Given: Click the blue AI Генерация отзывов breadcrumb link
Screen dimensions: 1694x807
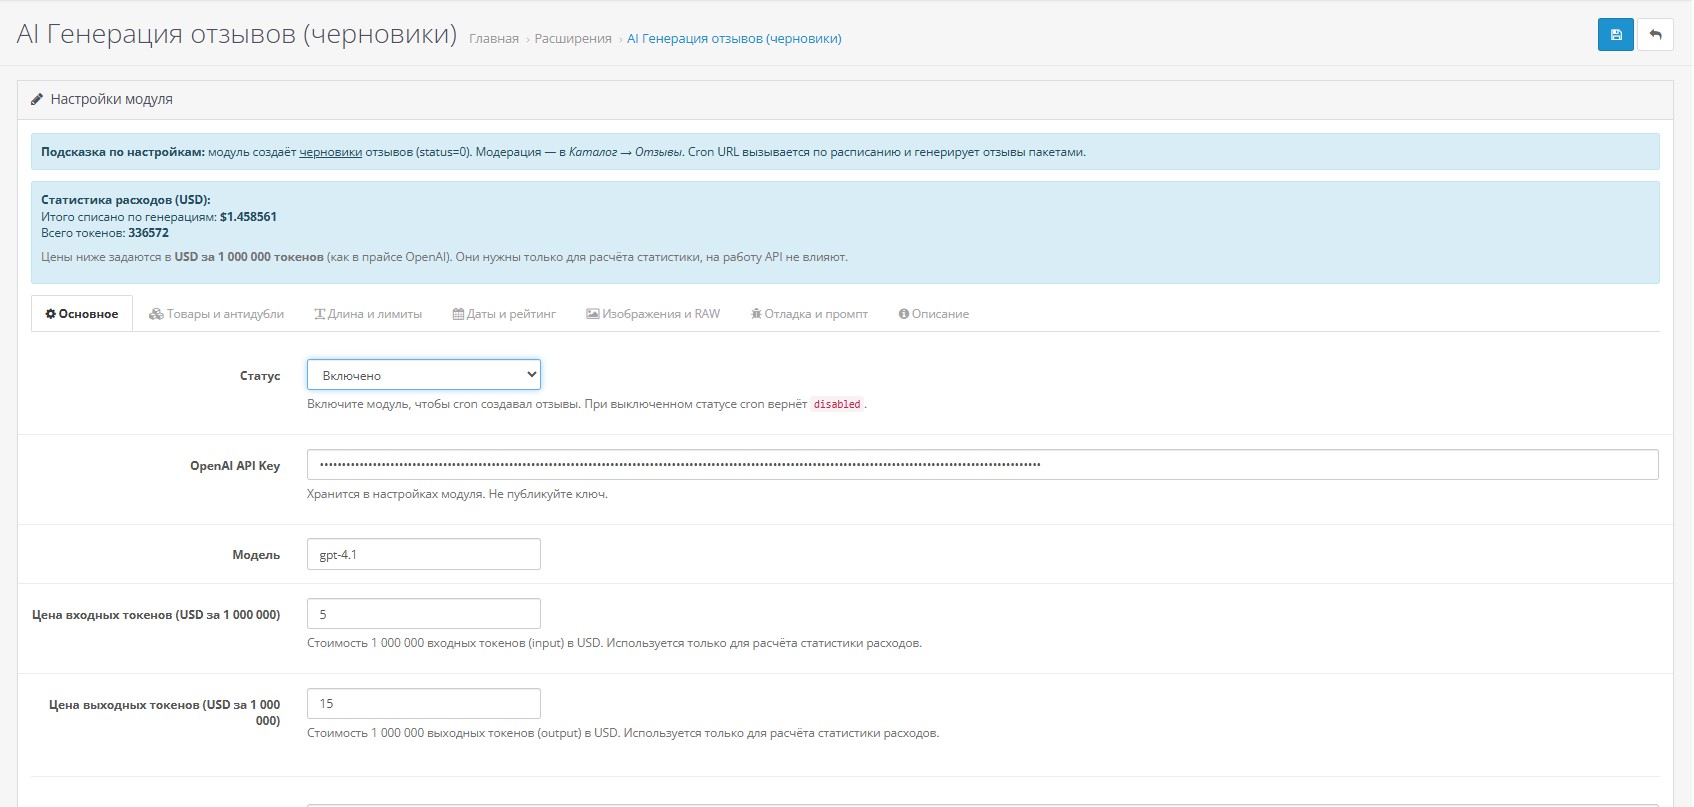Looking at the screenshot, I should pyautogui.click(x=733, y=39).
